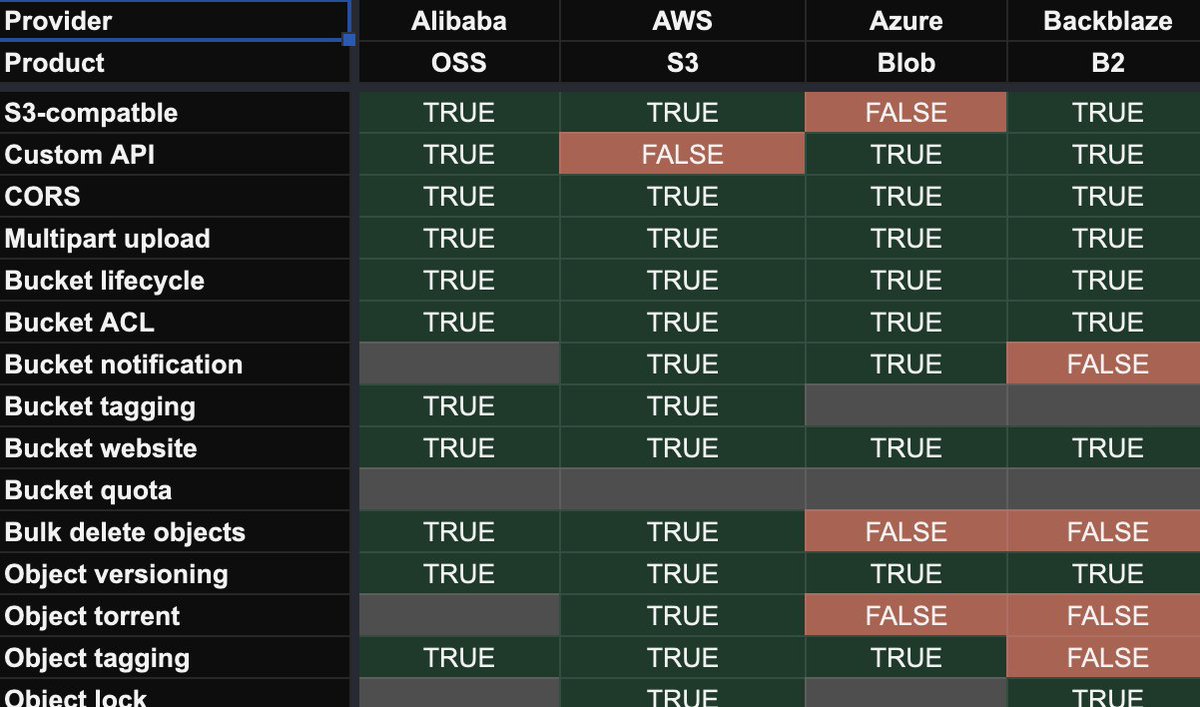Image resolution: width=1200 pixels, height=707 pixels.
Task: Select AWS's TRUE cell for Object torrent
Action: tap(682, 616)
